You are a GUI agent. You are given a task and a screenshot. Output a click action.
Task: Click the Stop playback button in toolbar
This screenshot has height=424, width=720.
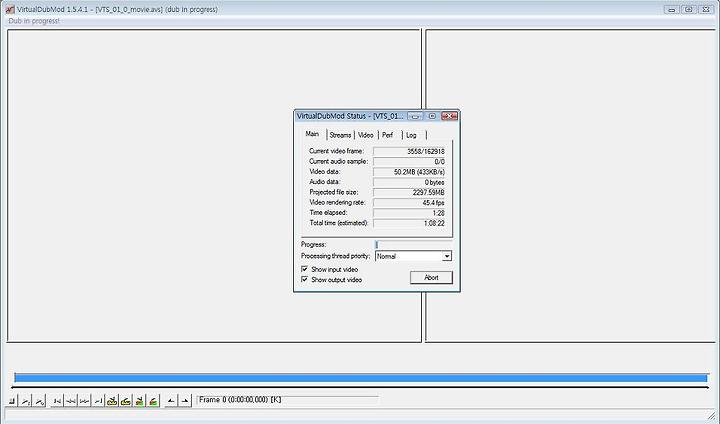click(x=12, y=401)
